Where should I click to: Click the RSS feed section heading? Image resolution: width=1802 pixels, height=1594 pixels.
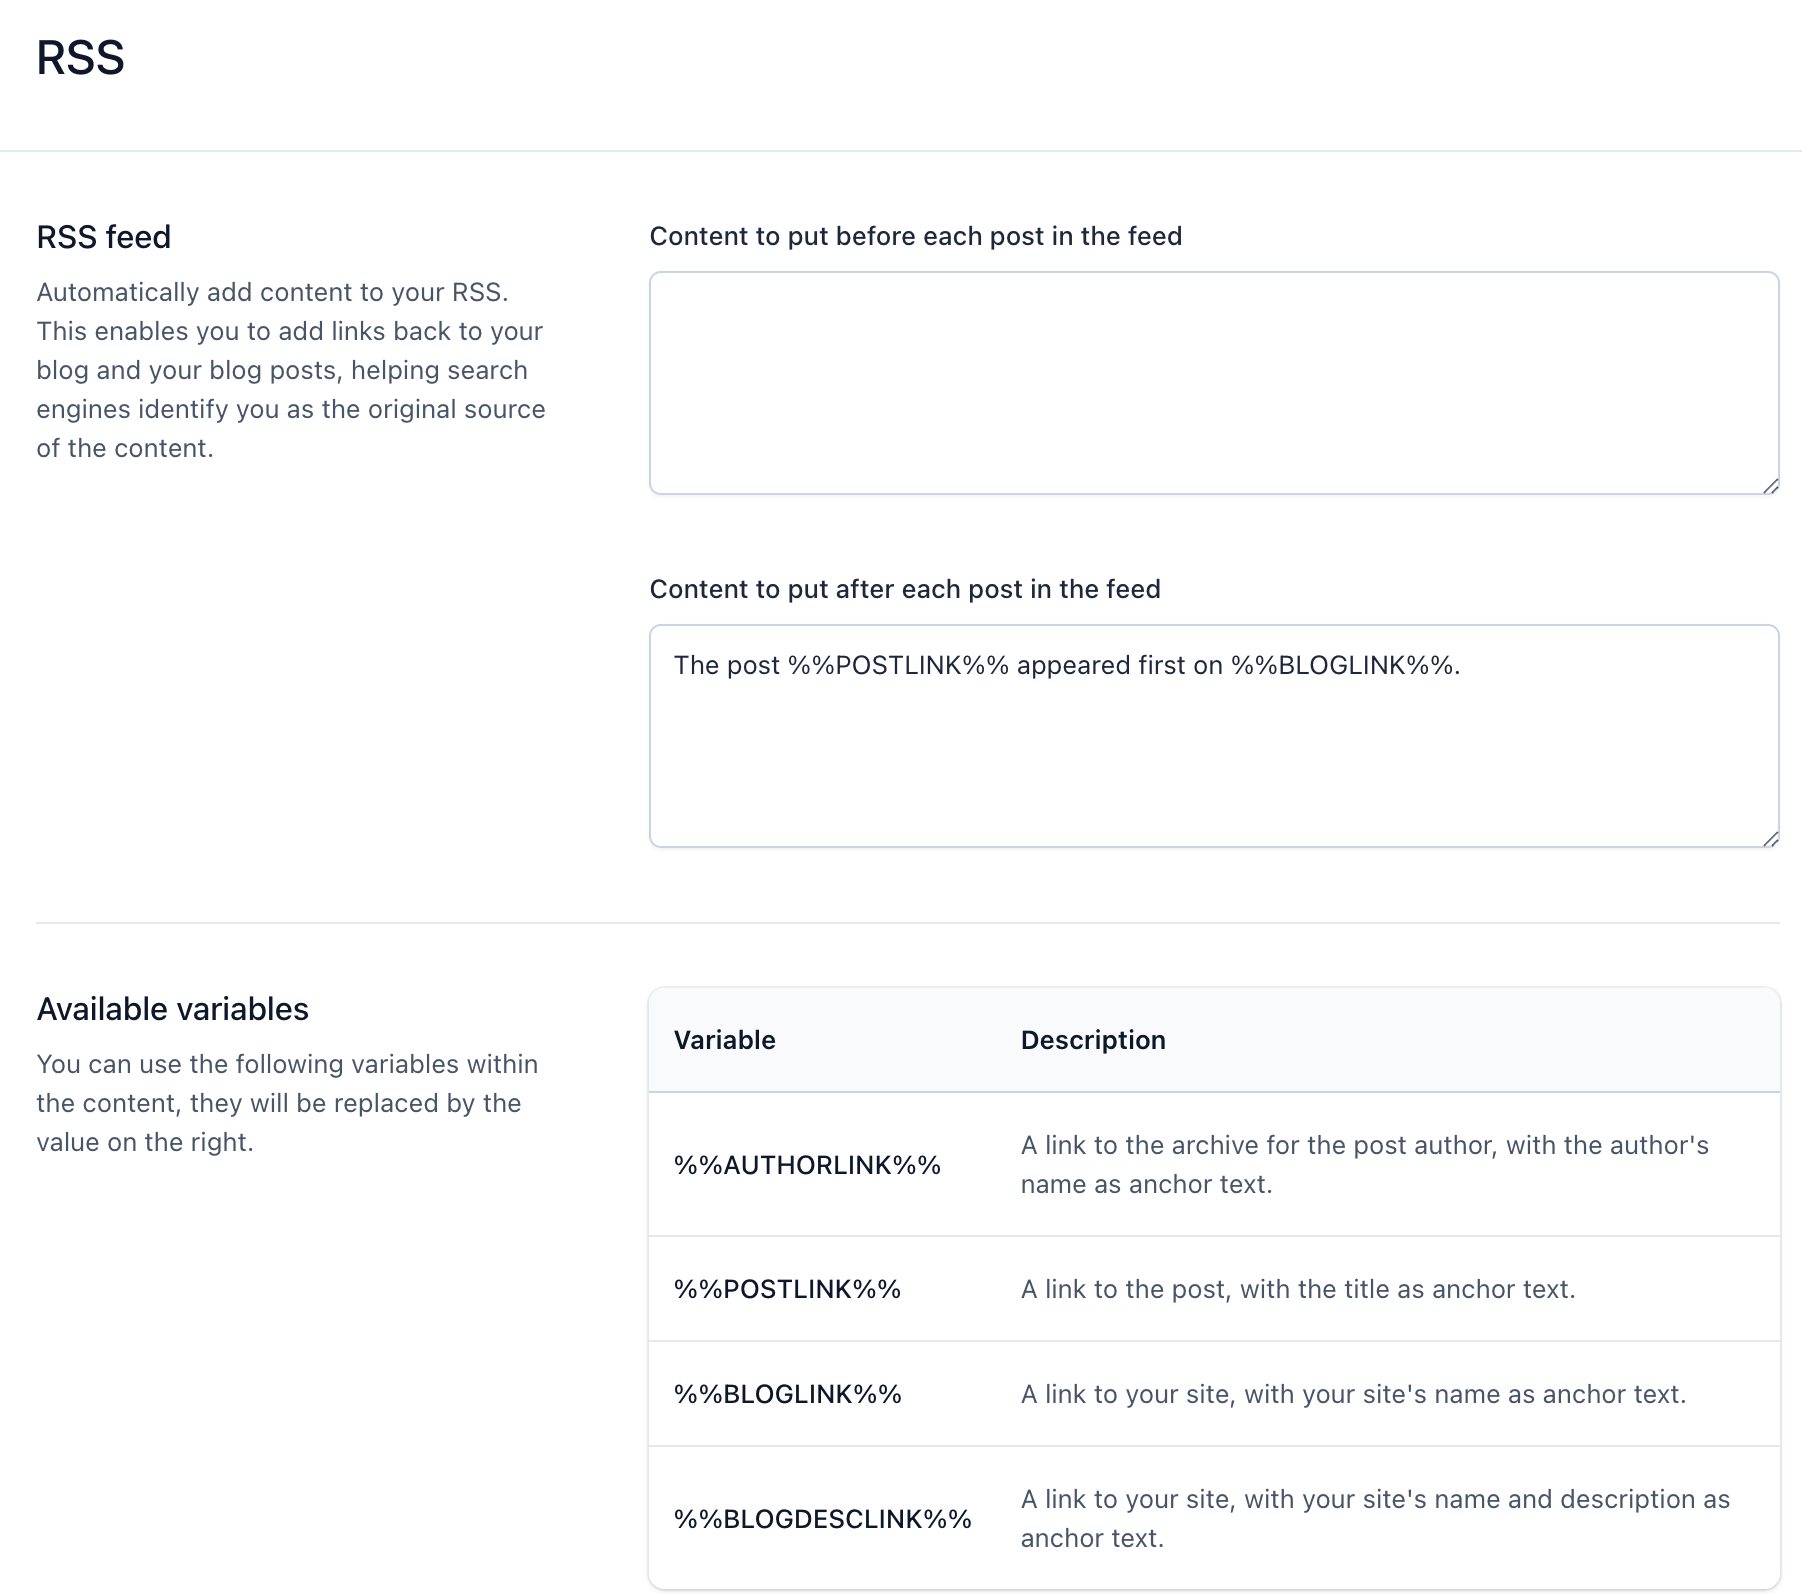(103, 237)
